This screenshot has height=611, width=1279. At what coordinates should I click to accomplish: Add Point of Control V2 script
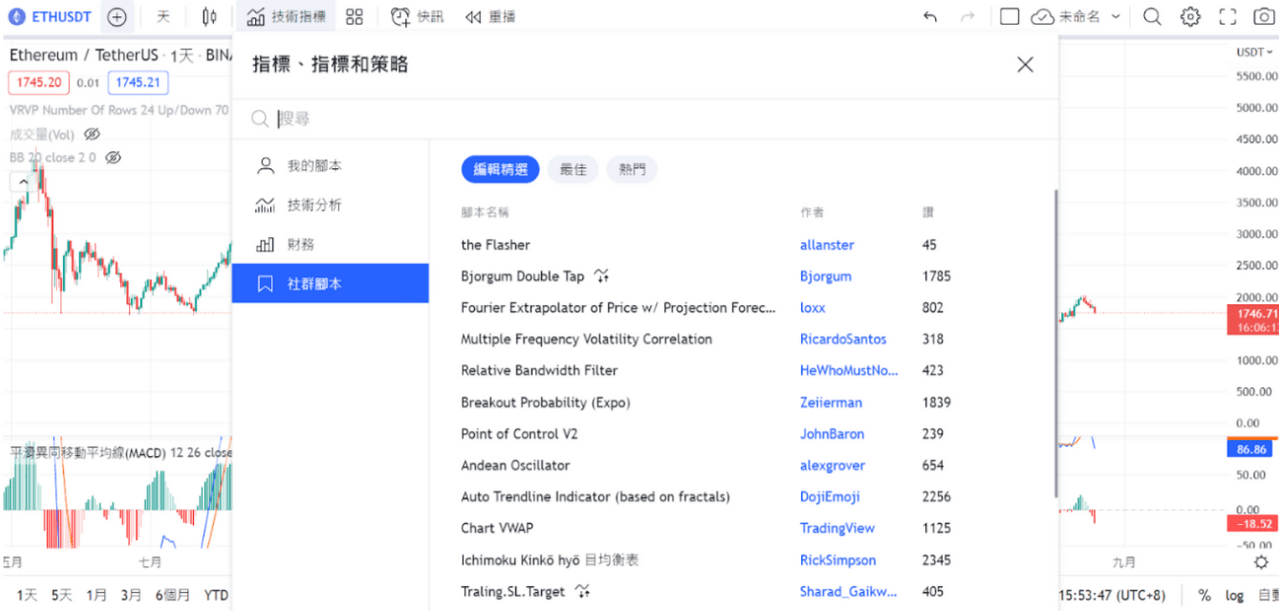519,434
